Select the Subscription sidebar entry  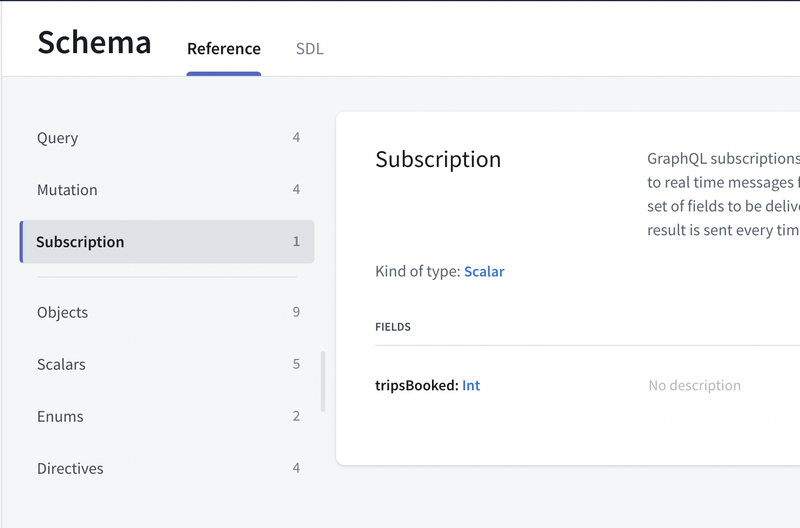click(80, 242)
